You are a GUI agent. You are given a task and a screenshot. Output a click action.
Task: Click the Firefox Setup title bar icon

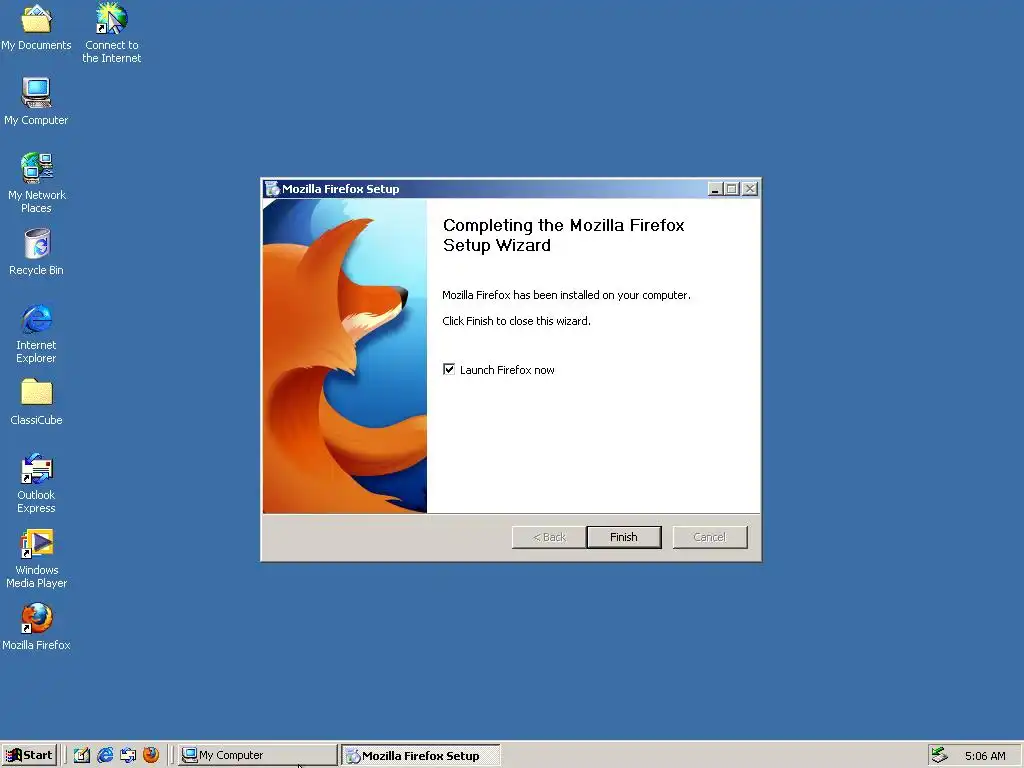coord(272,189)
